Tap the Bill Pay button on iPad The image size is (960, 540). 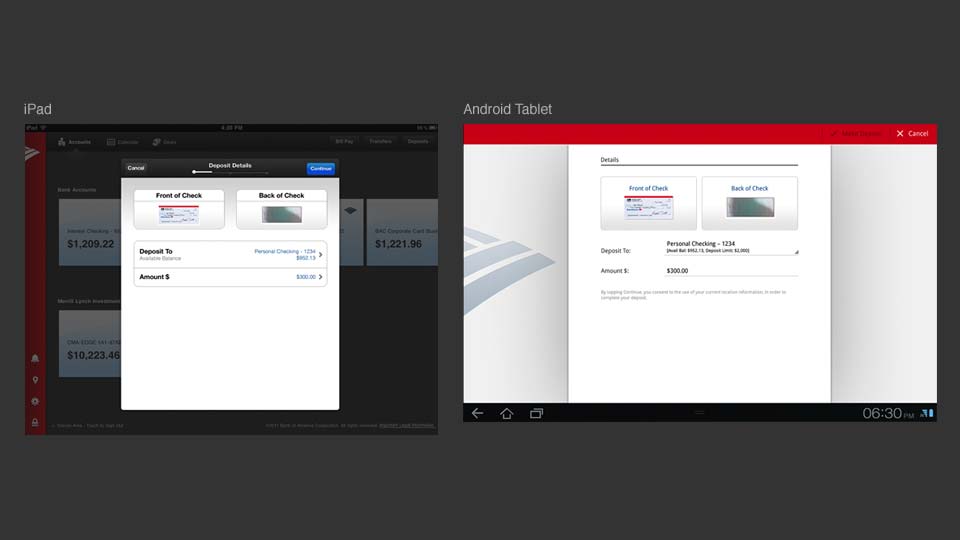(344, 141)
